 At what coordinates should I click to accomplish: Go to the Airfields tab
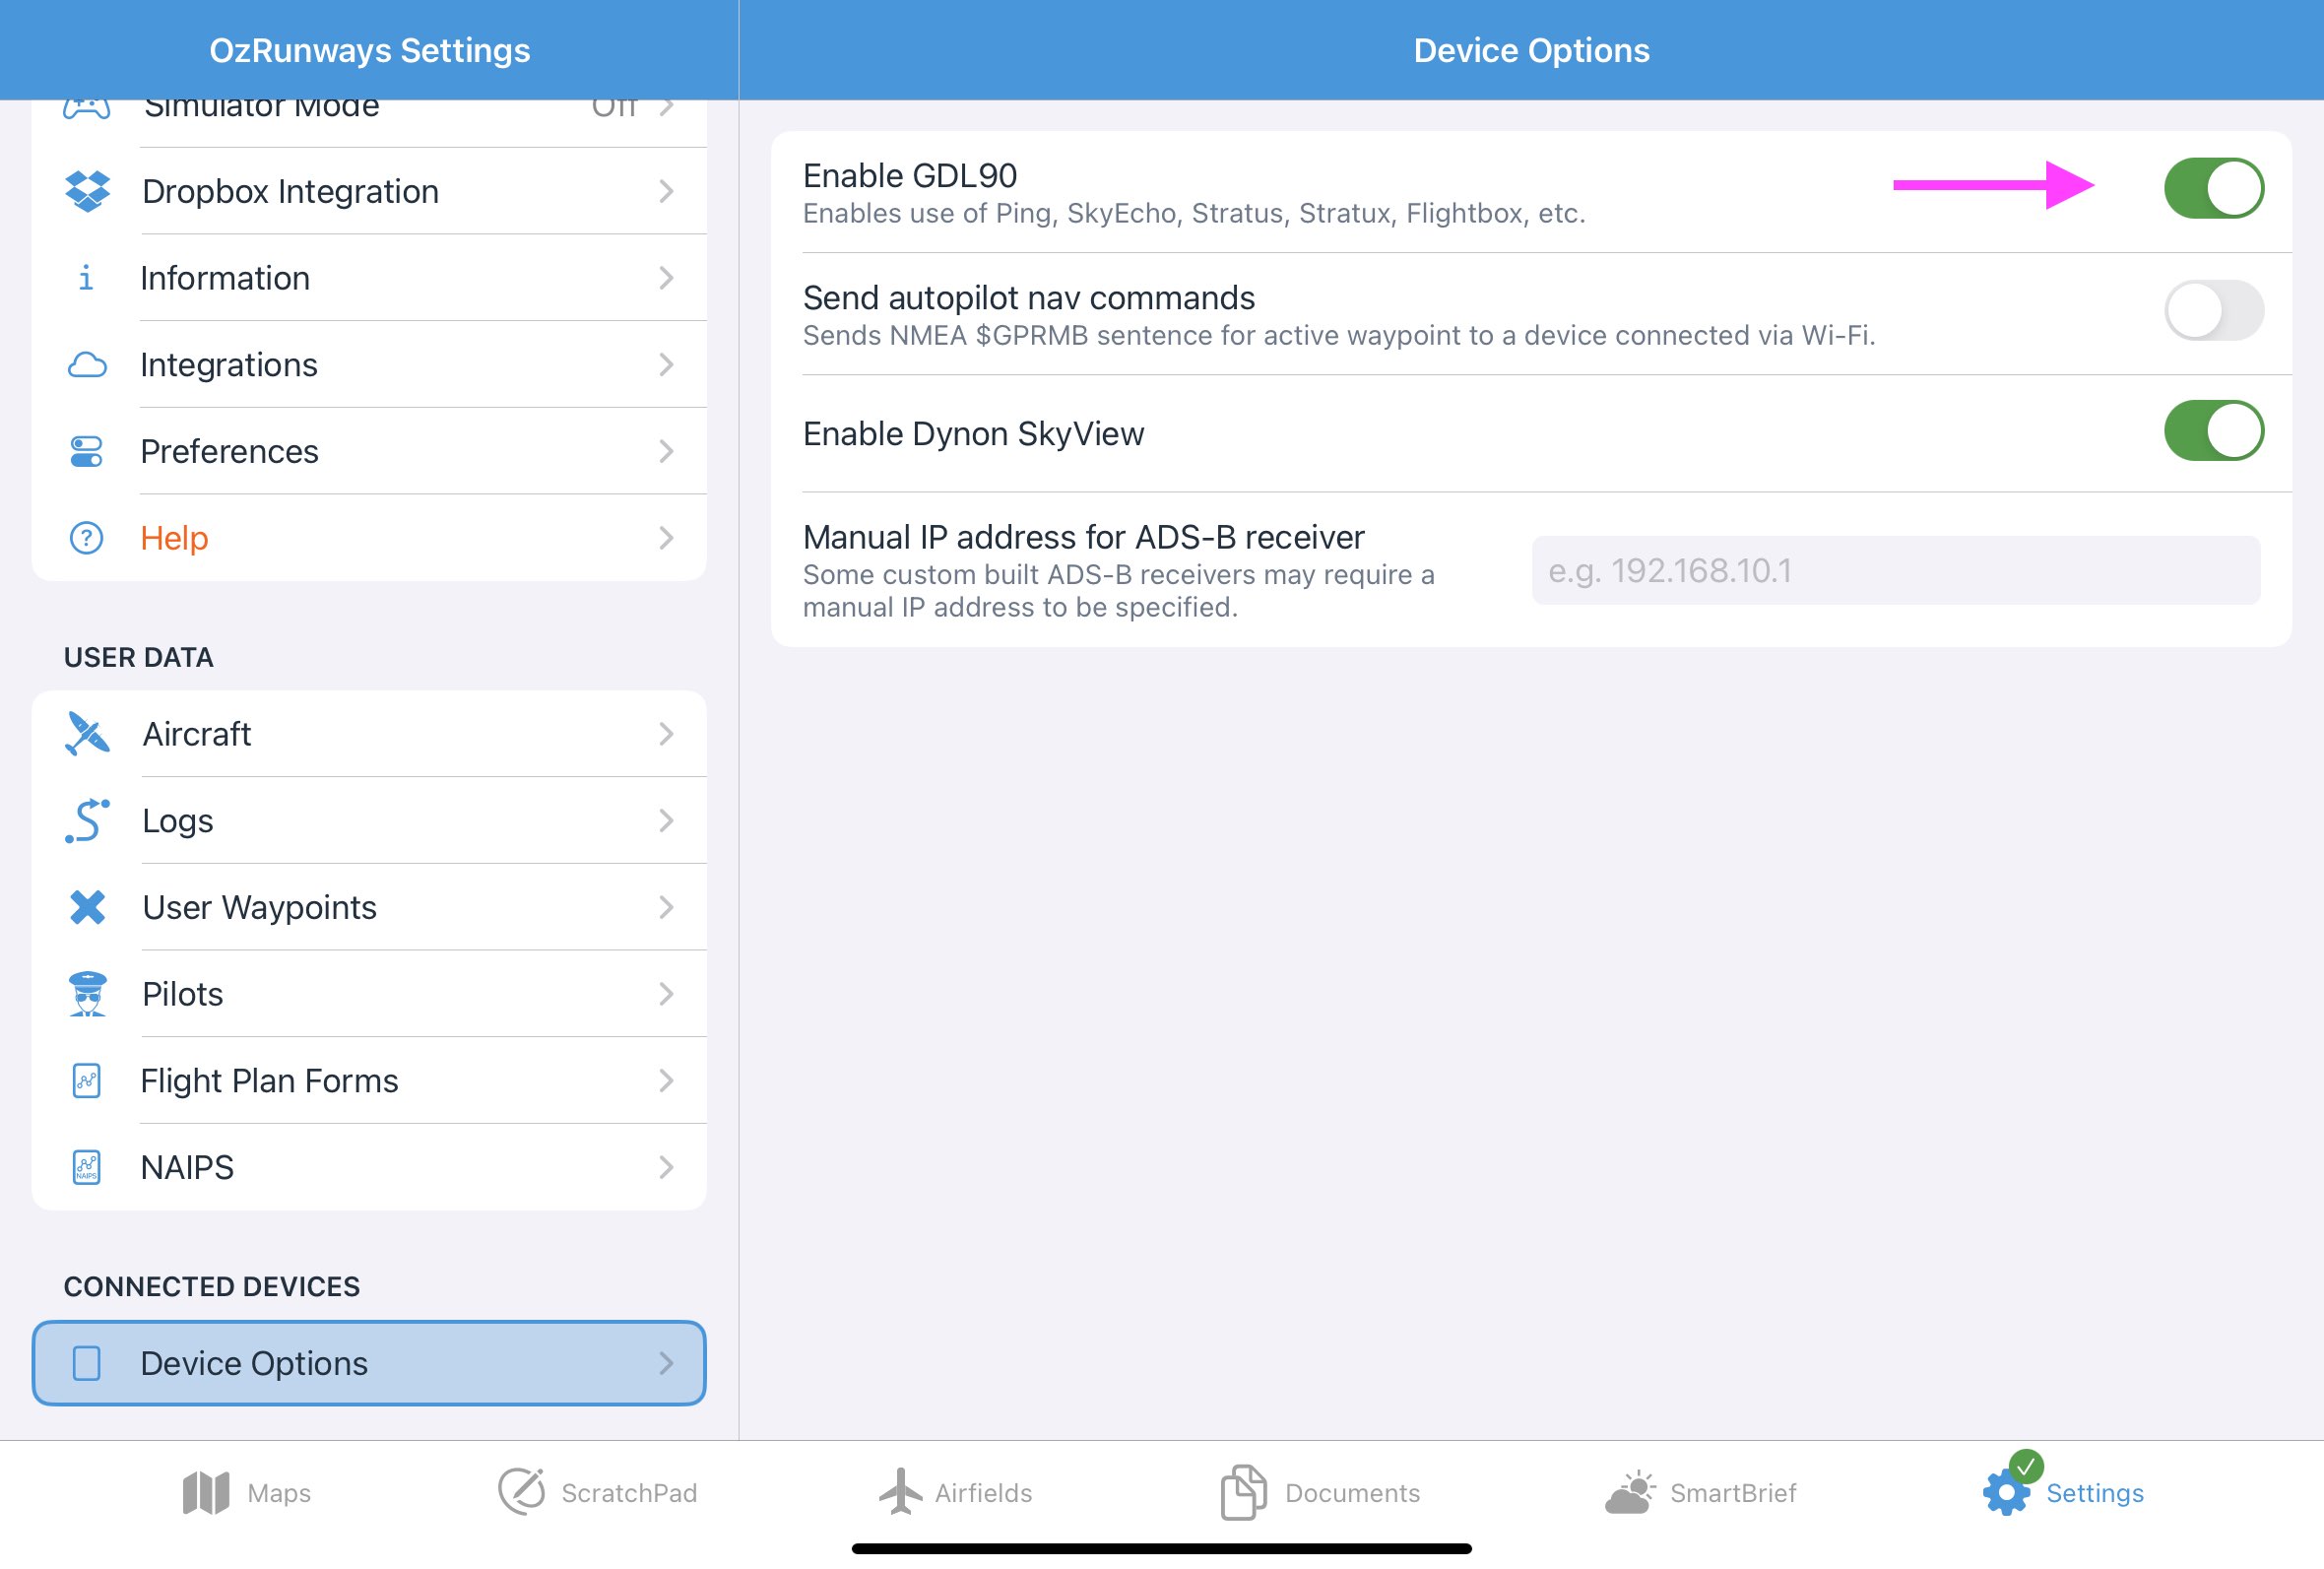pyautogui.click(x=956, y=1492)
